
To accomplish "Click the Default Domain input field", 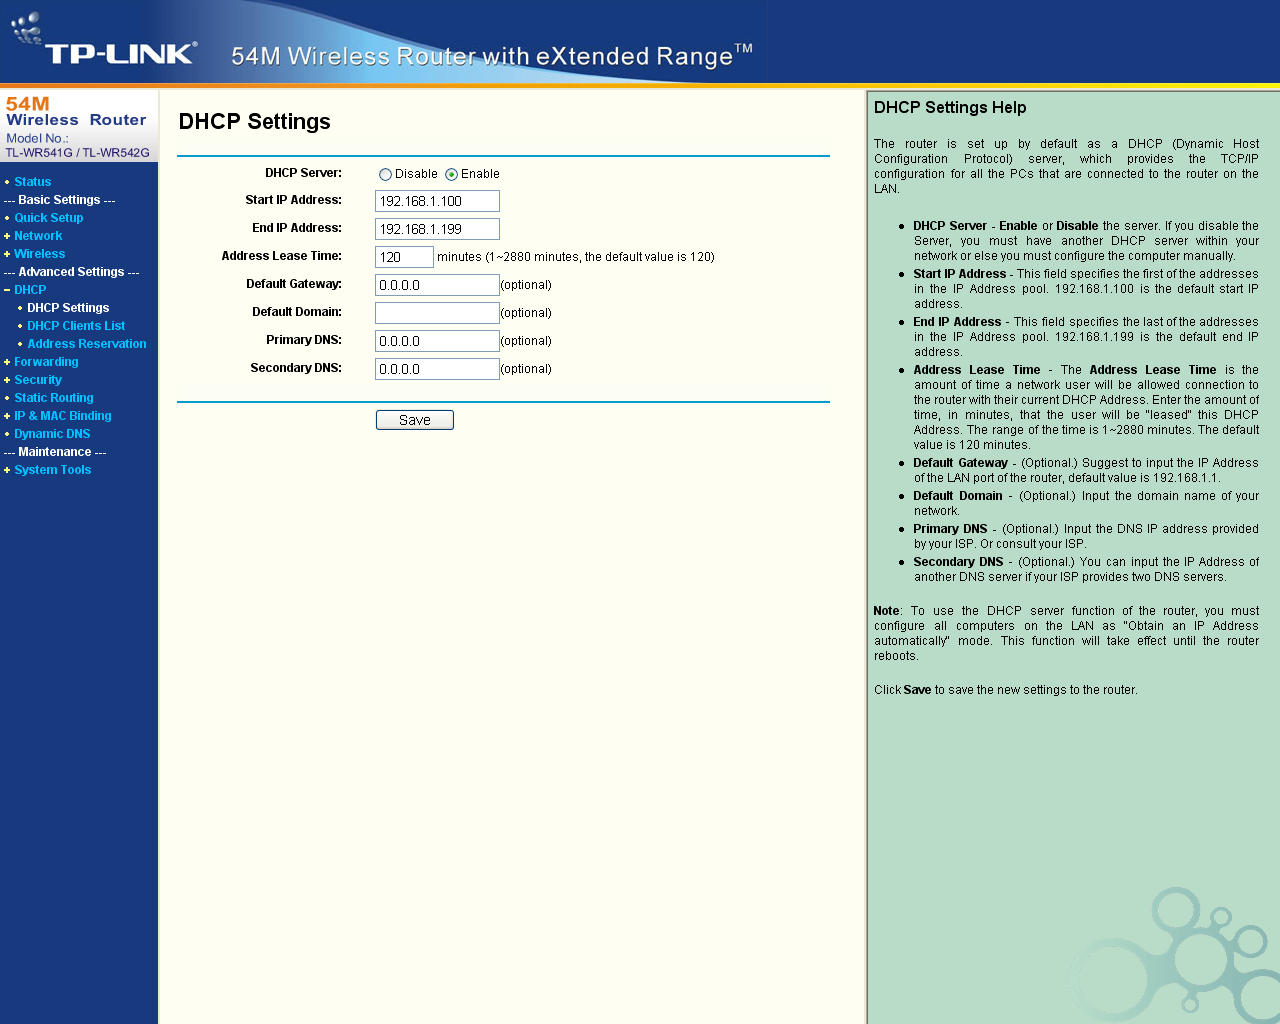I will click(x=437, y=313).
